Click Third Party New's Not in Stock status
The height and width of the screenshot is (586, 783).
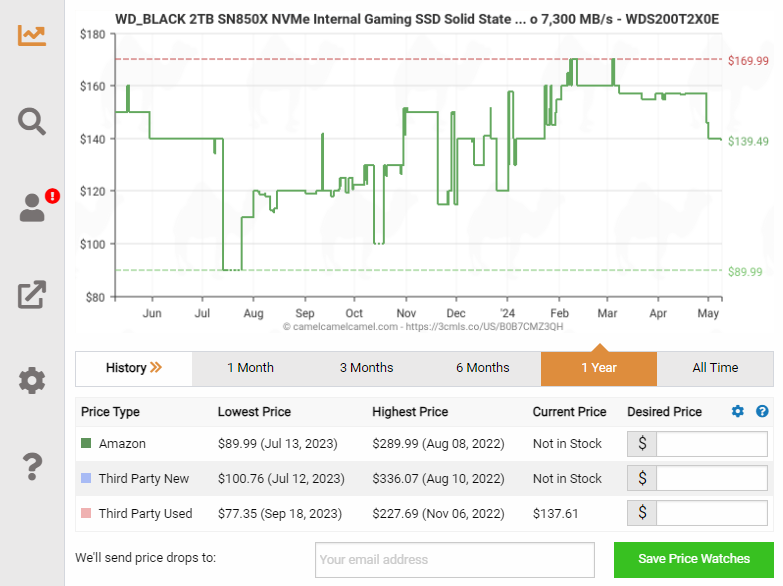pyautogui.click(x=567, y=479)
